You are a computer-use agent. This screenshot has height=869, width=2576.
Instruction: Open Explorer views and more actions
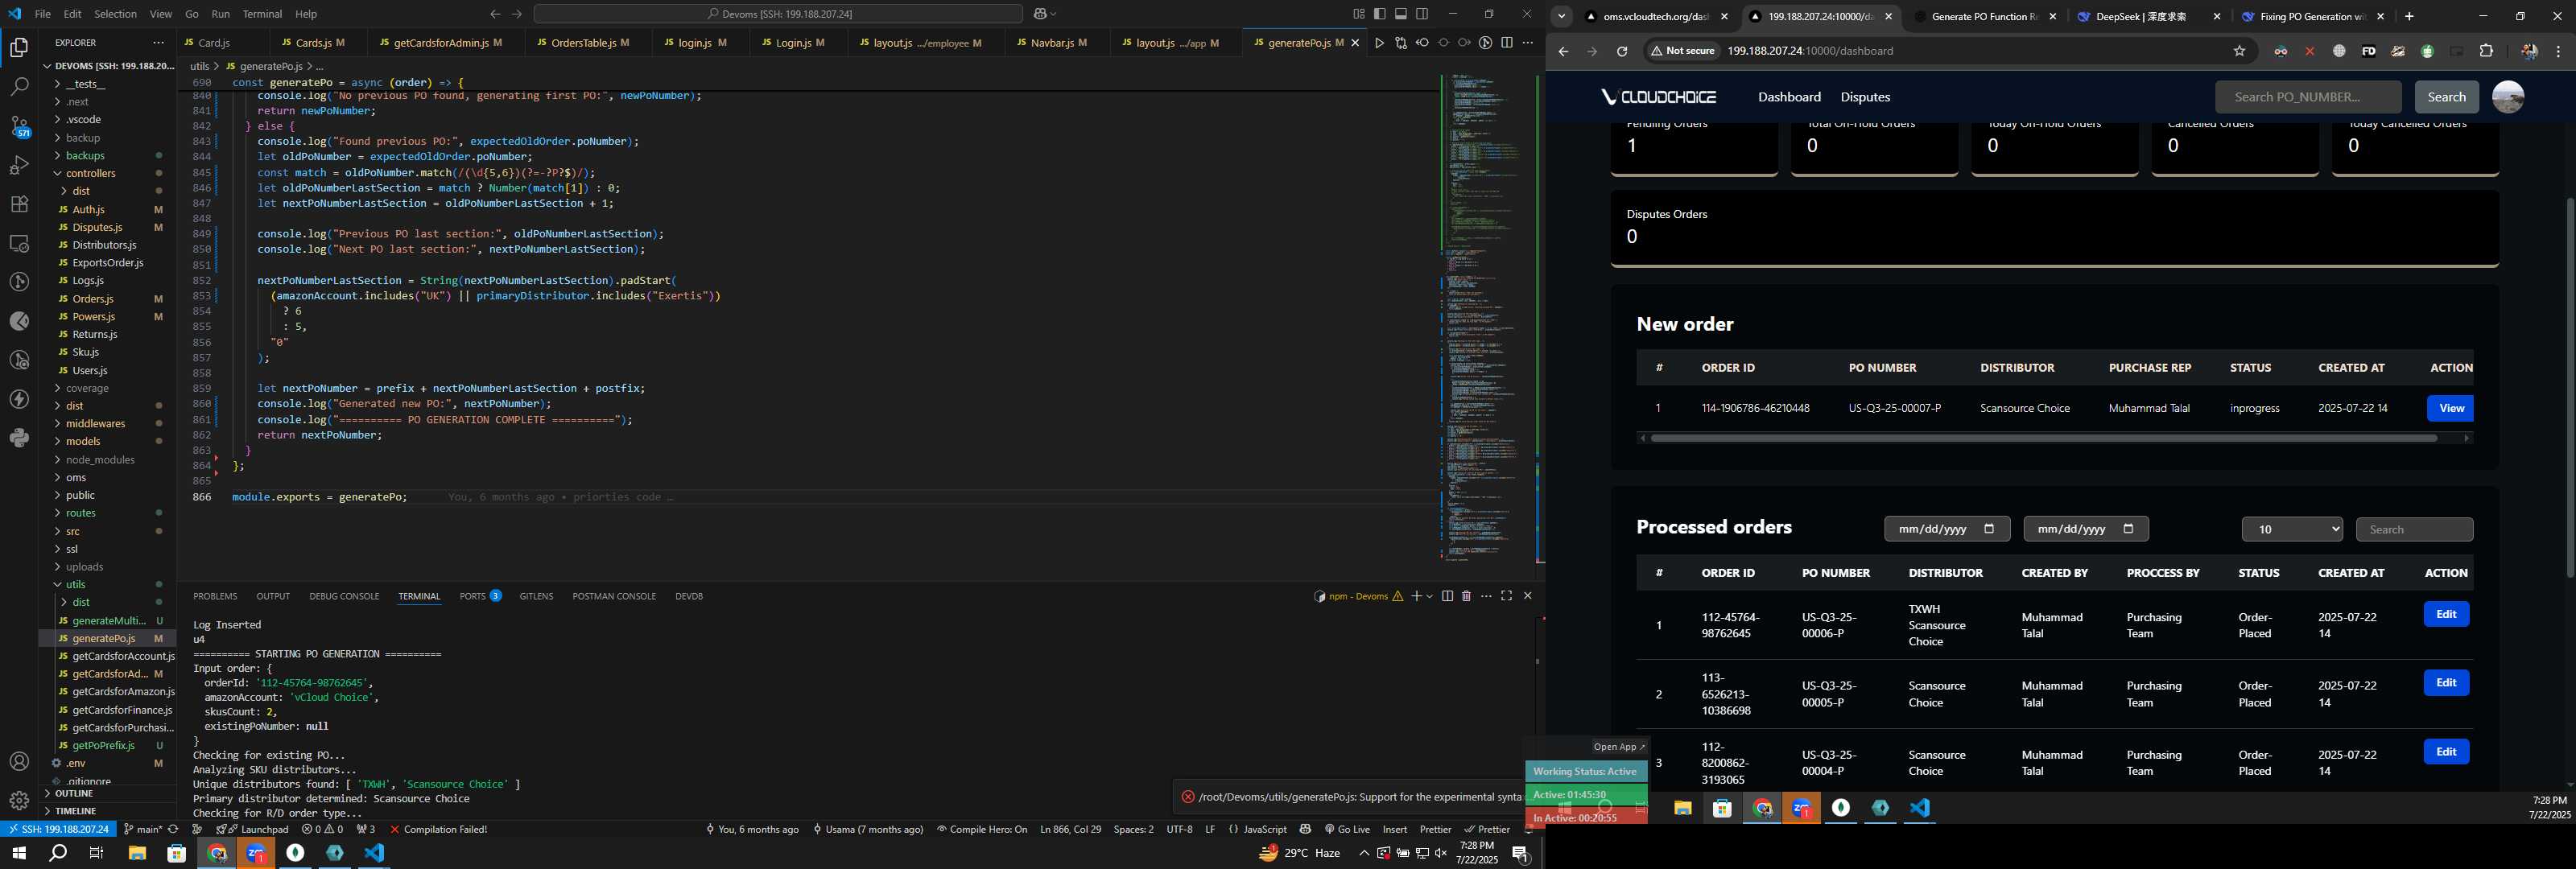[x=158, y=43]
